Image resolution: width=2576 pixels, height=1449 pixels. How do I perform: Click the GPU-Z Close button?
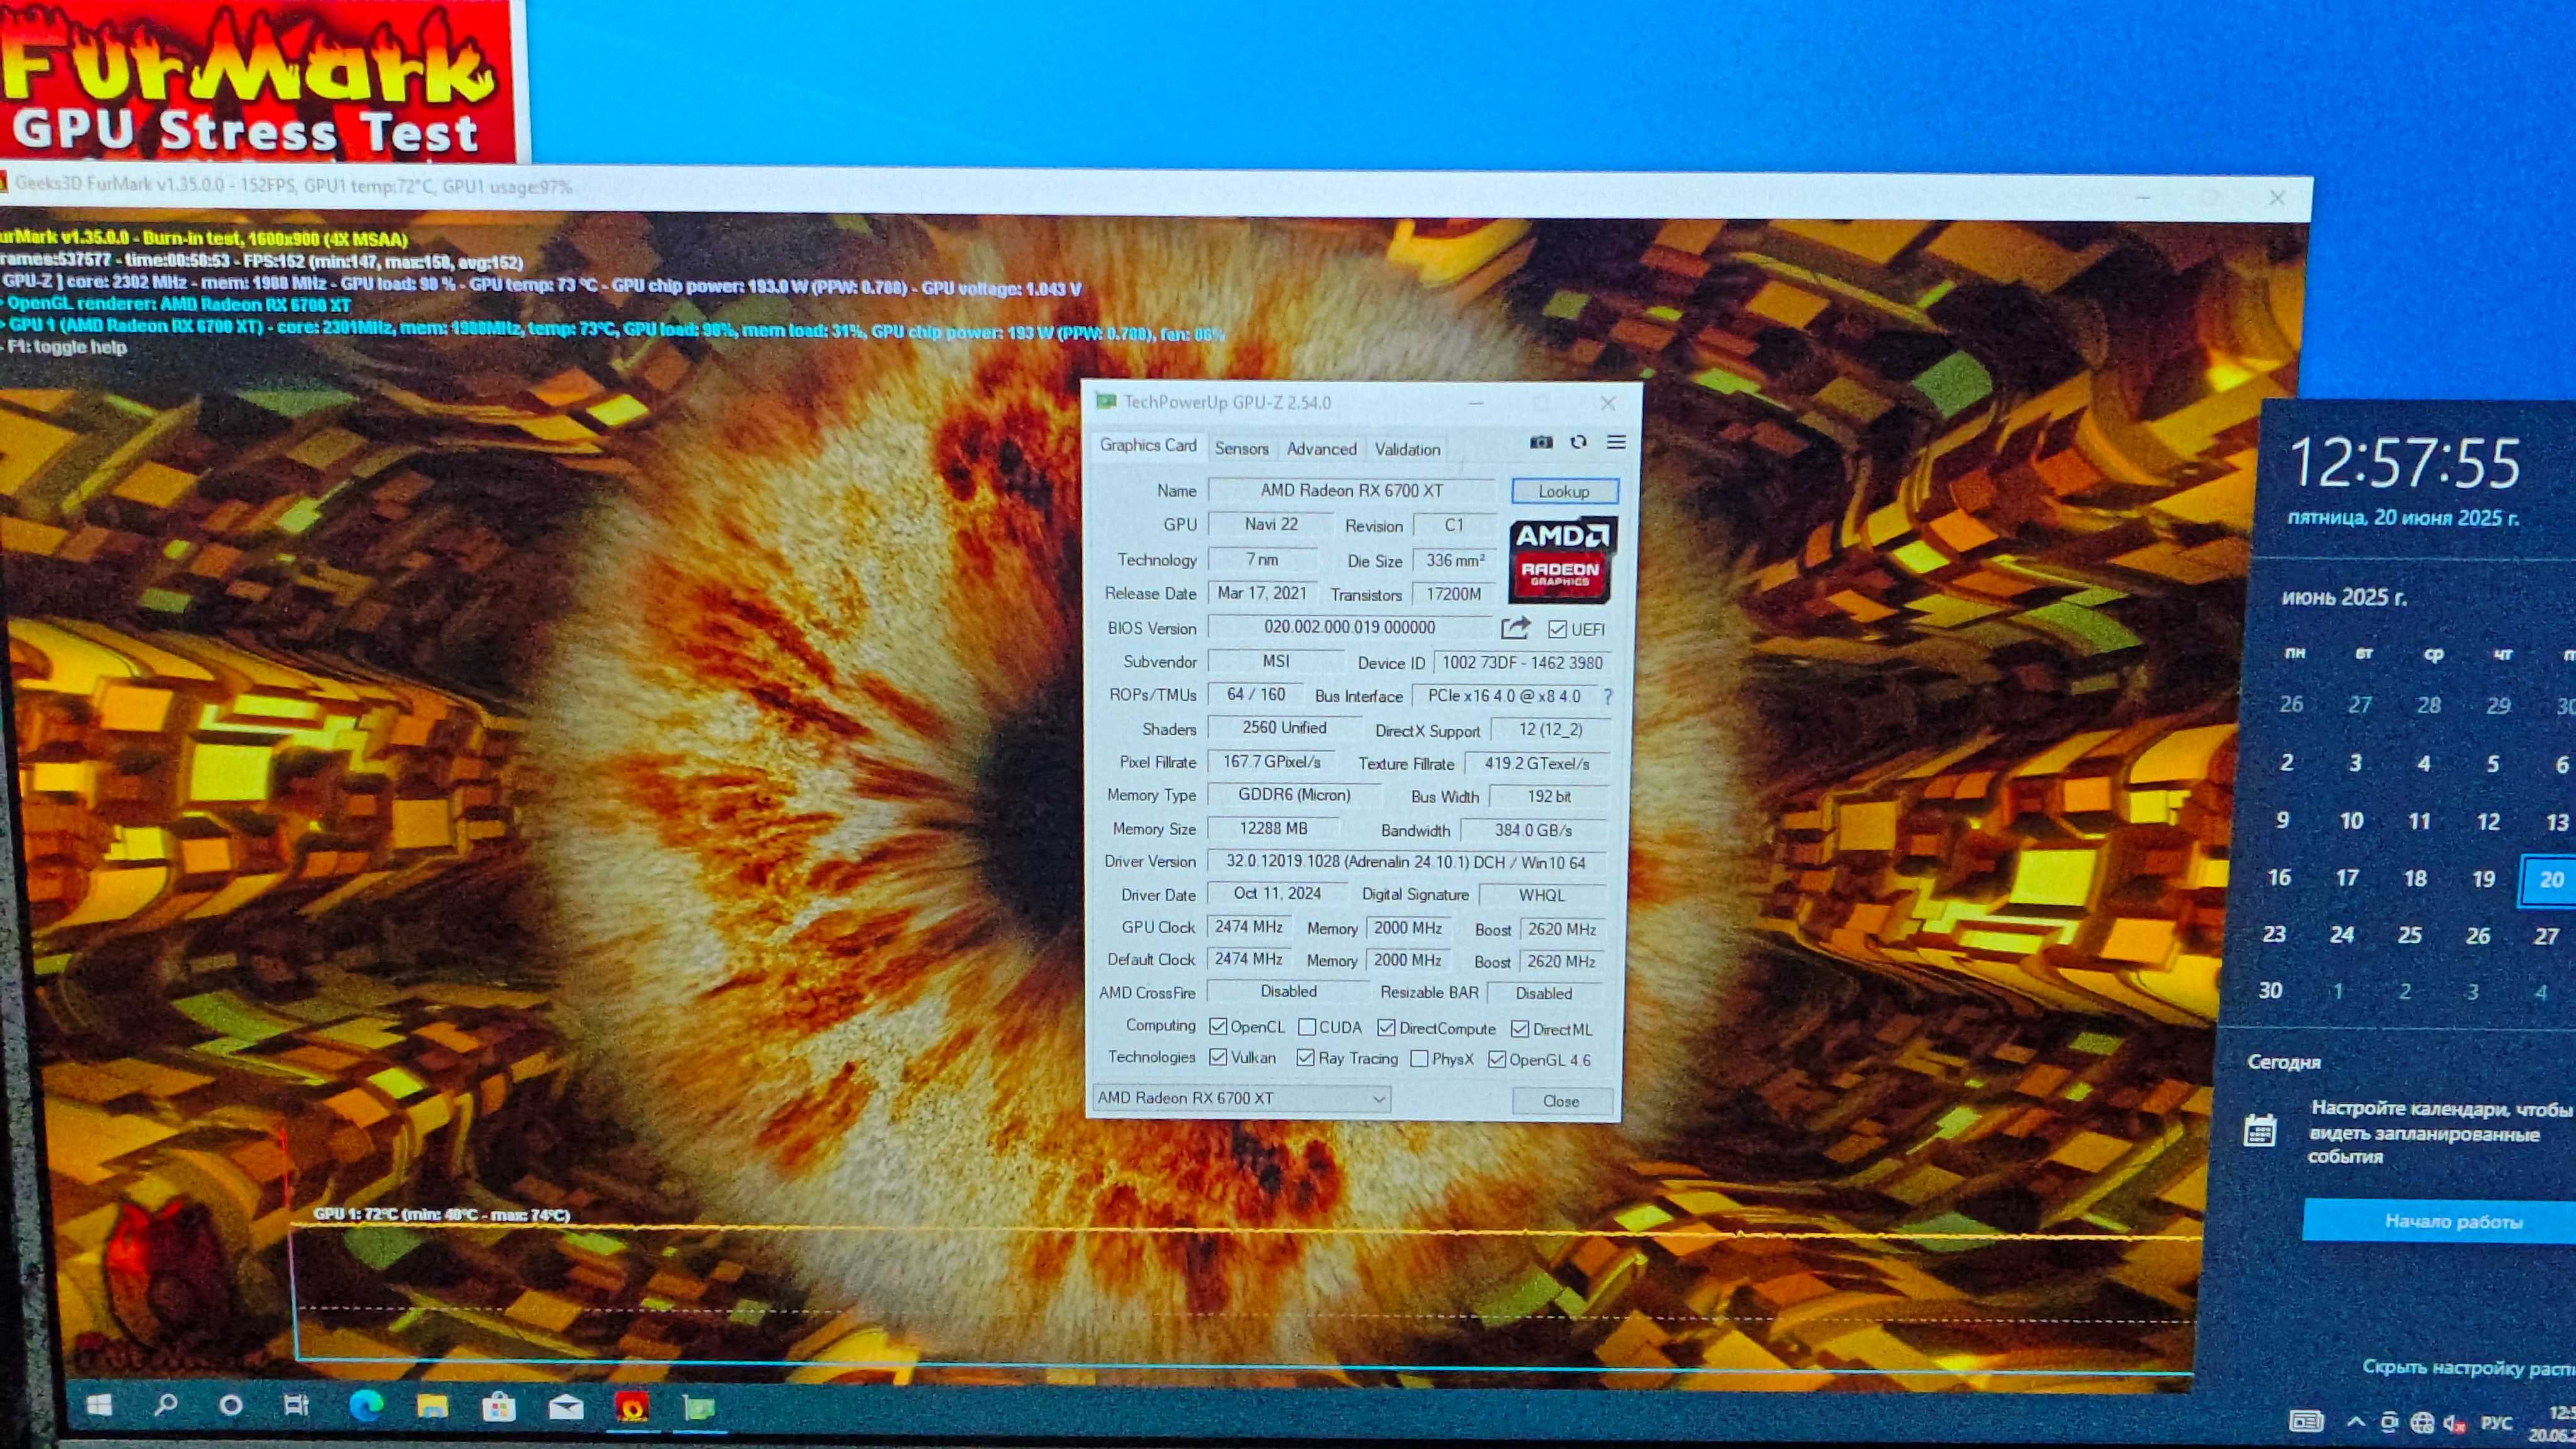click(1561, 1101)
